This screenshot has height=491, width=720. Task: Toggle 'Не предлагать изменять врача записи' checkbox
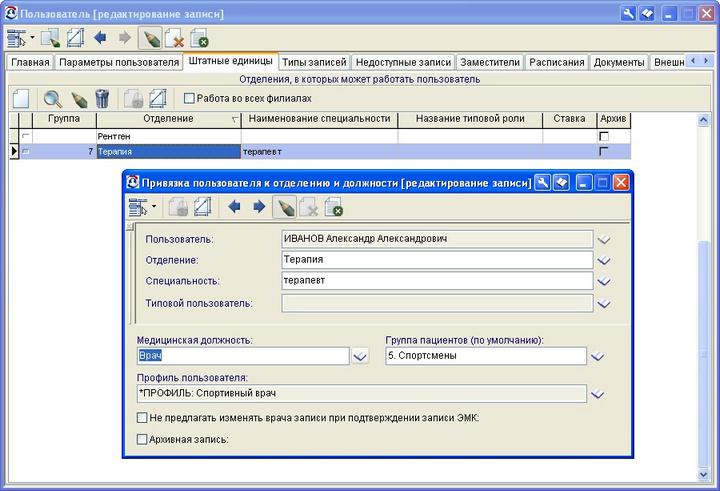pyautogui.click(x=142, y=418)
